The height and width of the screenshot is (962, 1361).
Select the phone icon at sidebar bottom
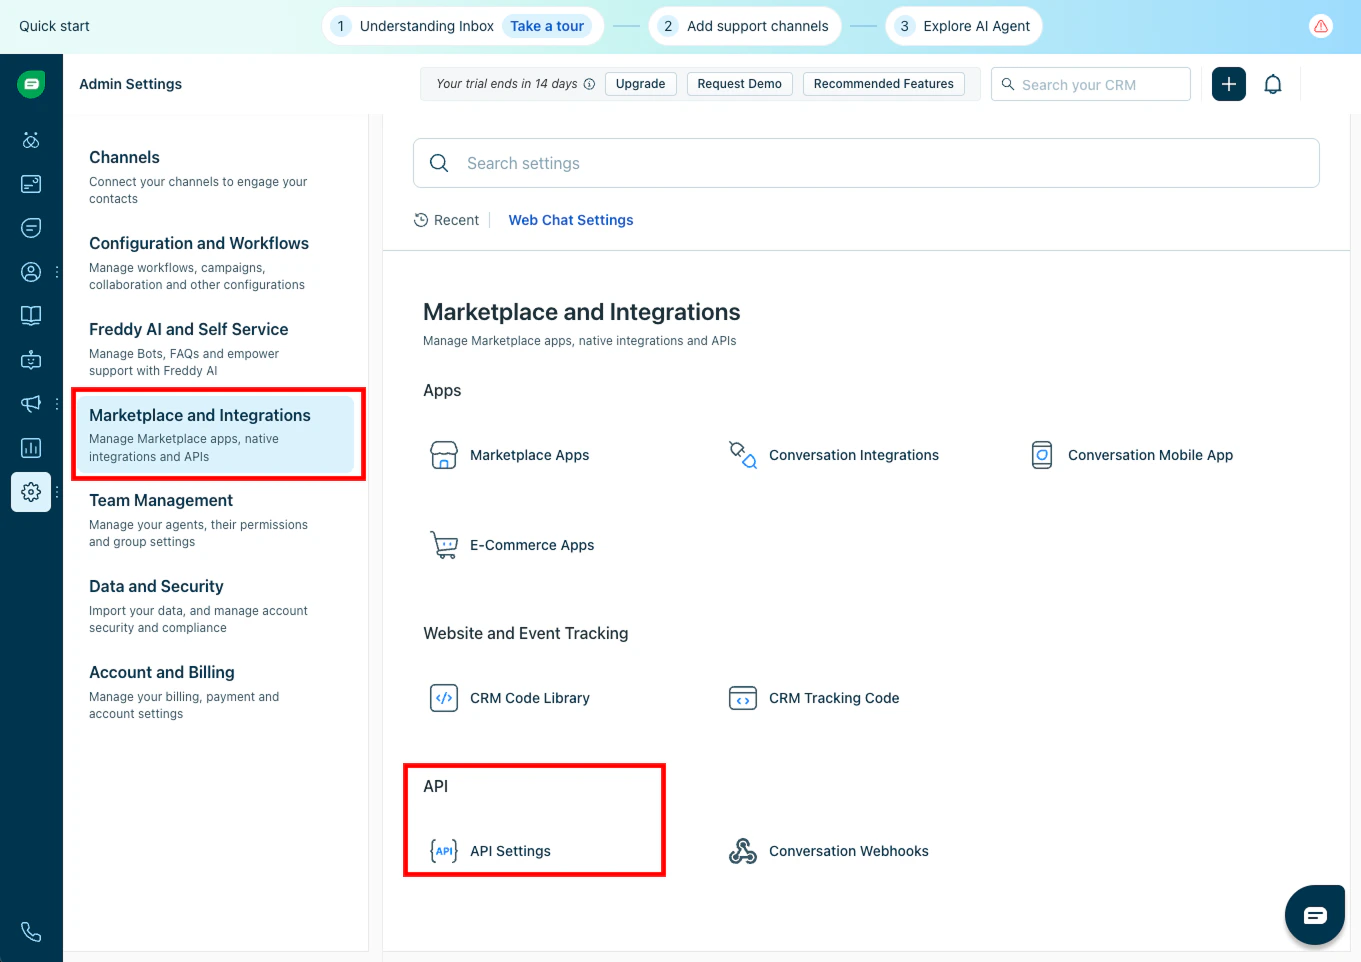30,931
